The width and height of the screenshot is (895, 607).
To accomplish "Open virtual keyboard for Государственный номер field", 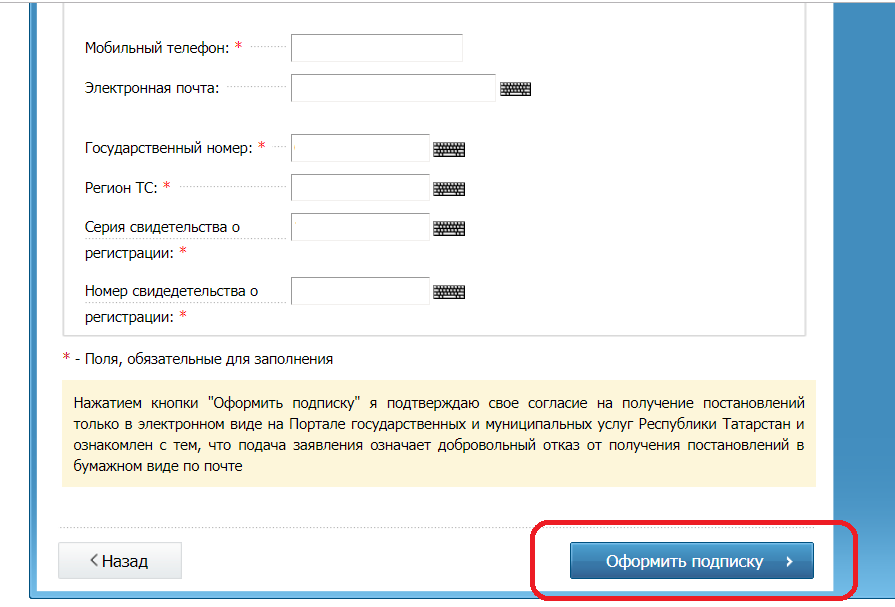I will point(449,149).
